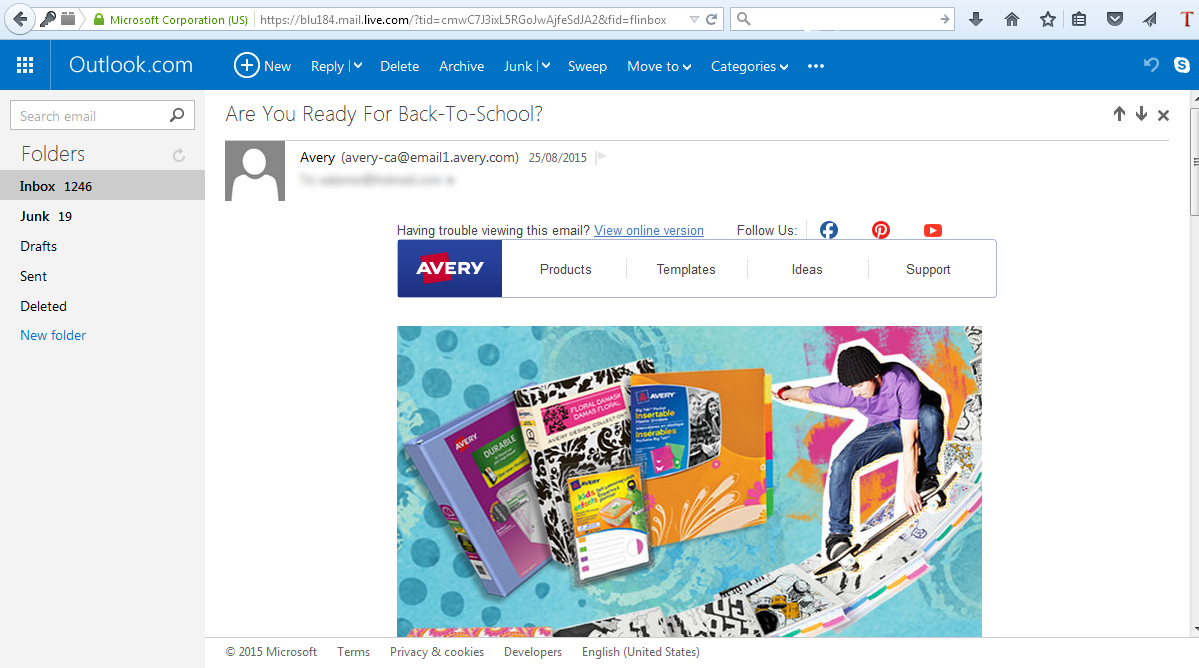Screen dimensions: 1199x668
Task: Click the search magnifier in Search email
Action: [x=177, y=115]
